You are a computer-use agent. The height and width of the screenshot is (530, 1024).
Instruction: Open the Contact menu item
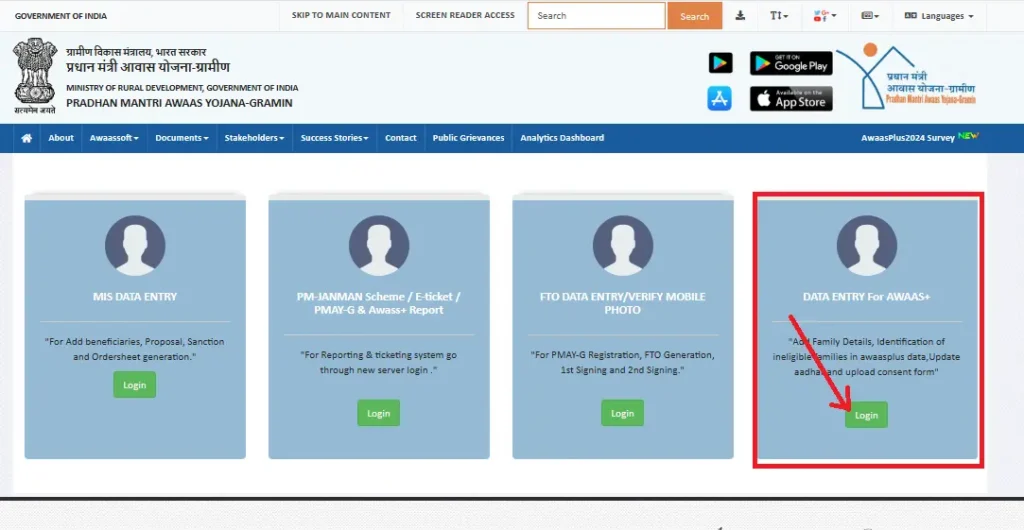coord(400,138)
